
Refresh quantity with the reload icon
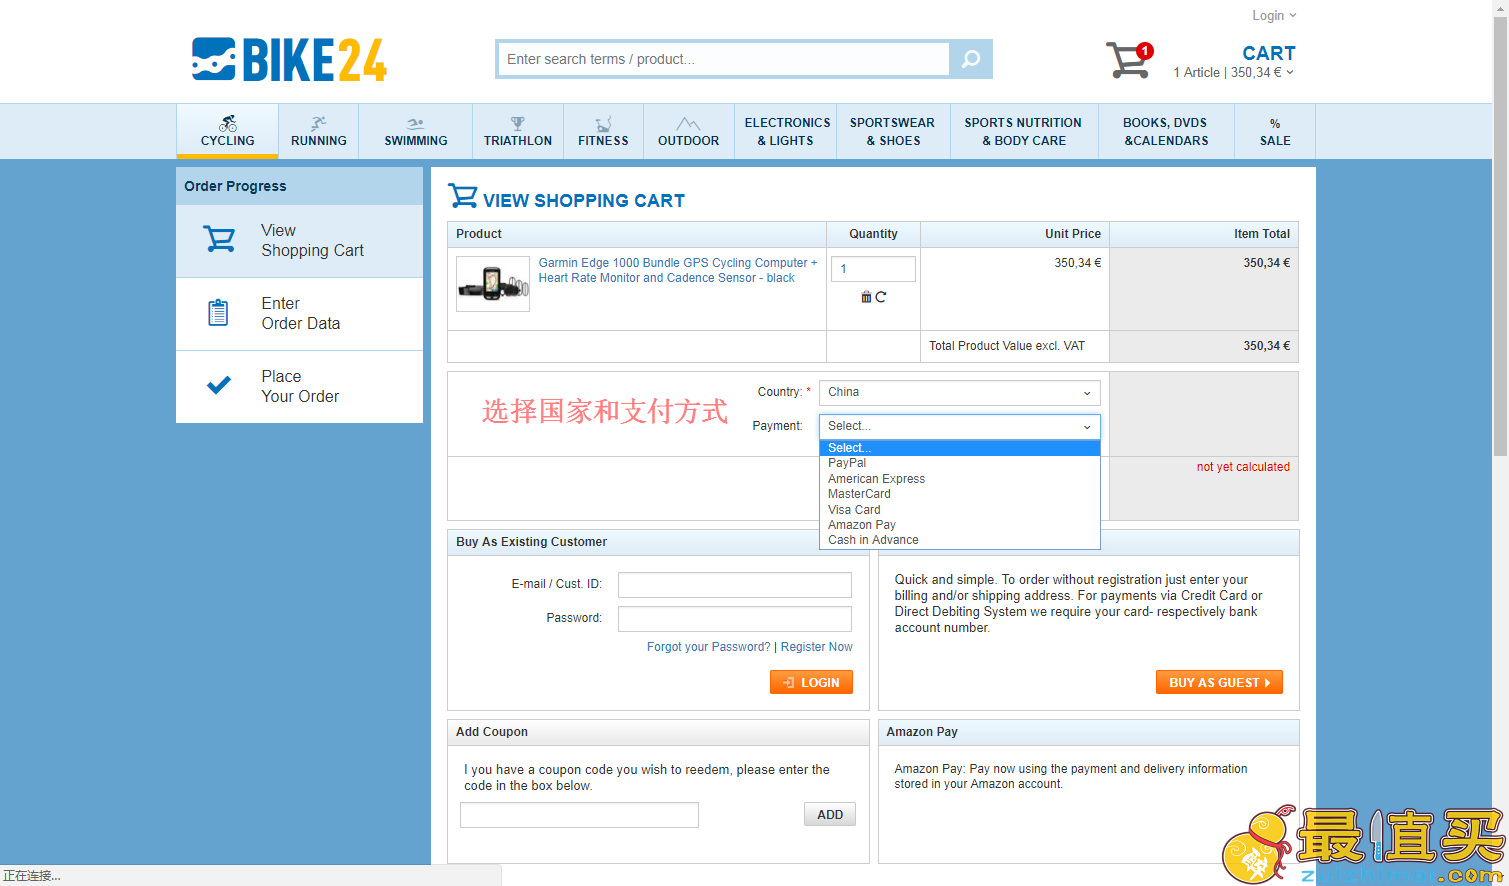pyautogui.click(x=881, y=297)
